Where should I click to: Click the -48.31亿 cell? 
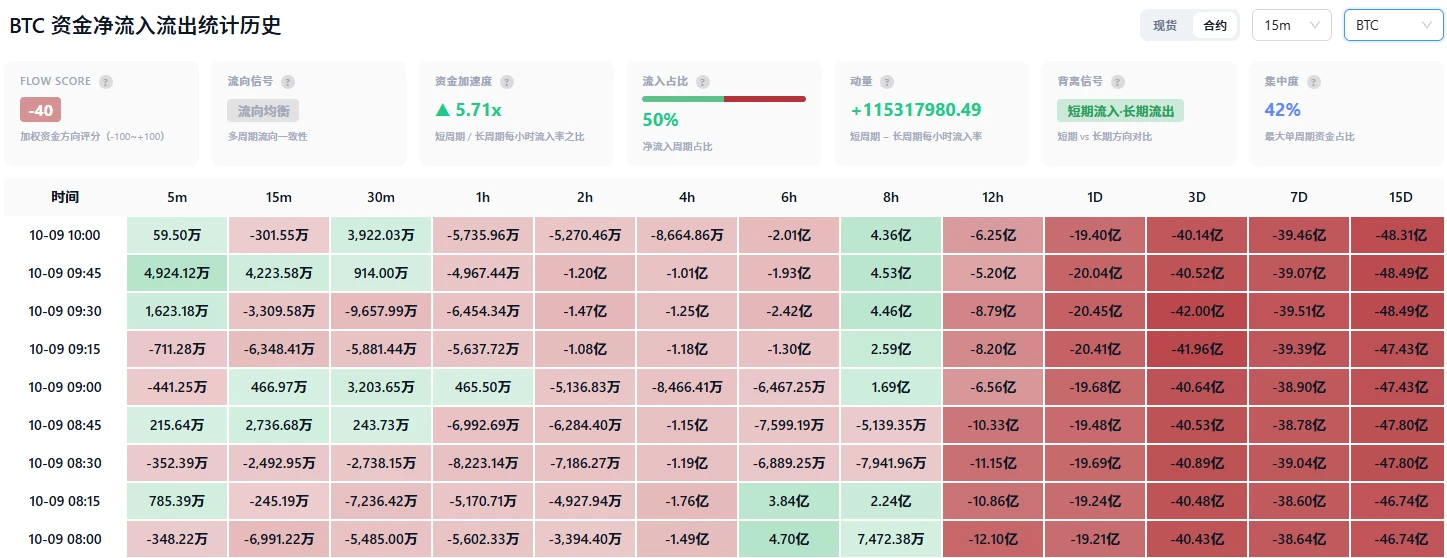point(1400,235)
